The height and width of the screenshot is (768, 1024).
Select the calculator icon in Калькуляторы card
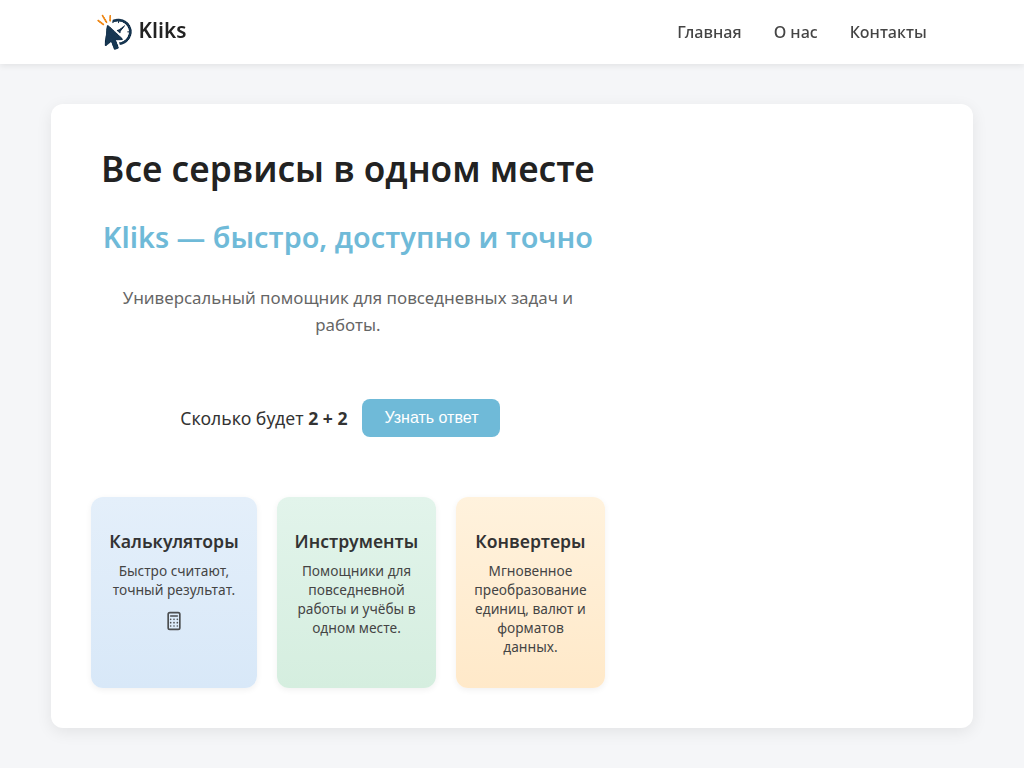174,620
